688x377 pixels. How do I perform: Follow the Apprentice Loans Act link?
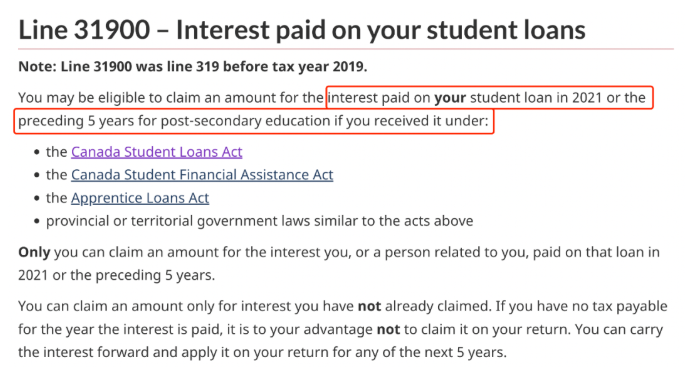[140, 198]
